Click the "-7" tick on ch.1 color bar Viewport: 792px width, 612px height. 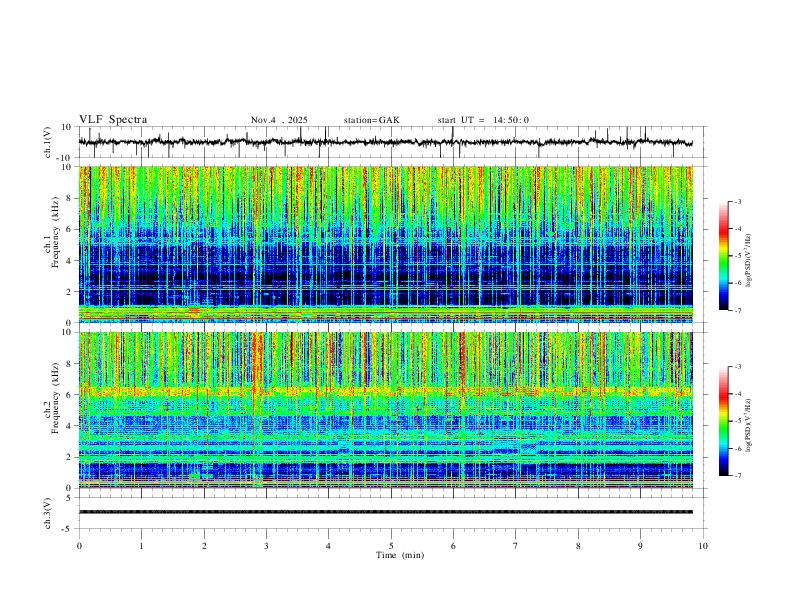pyautogui.click(x=737, y=310)
